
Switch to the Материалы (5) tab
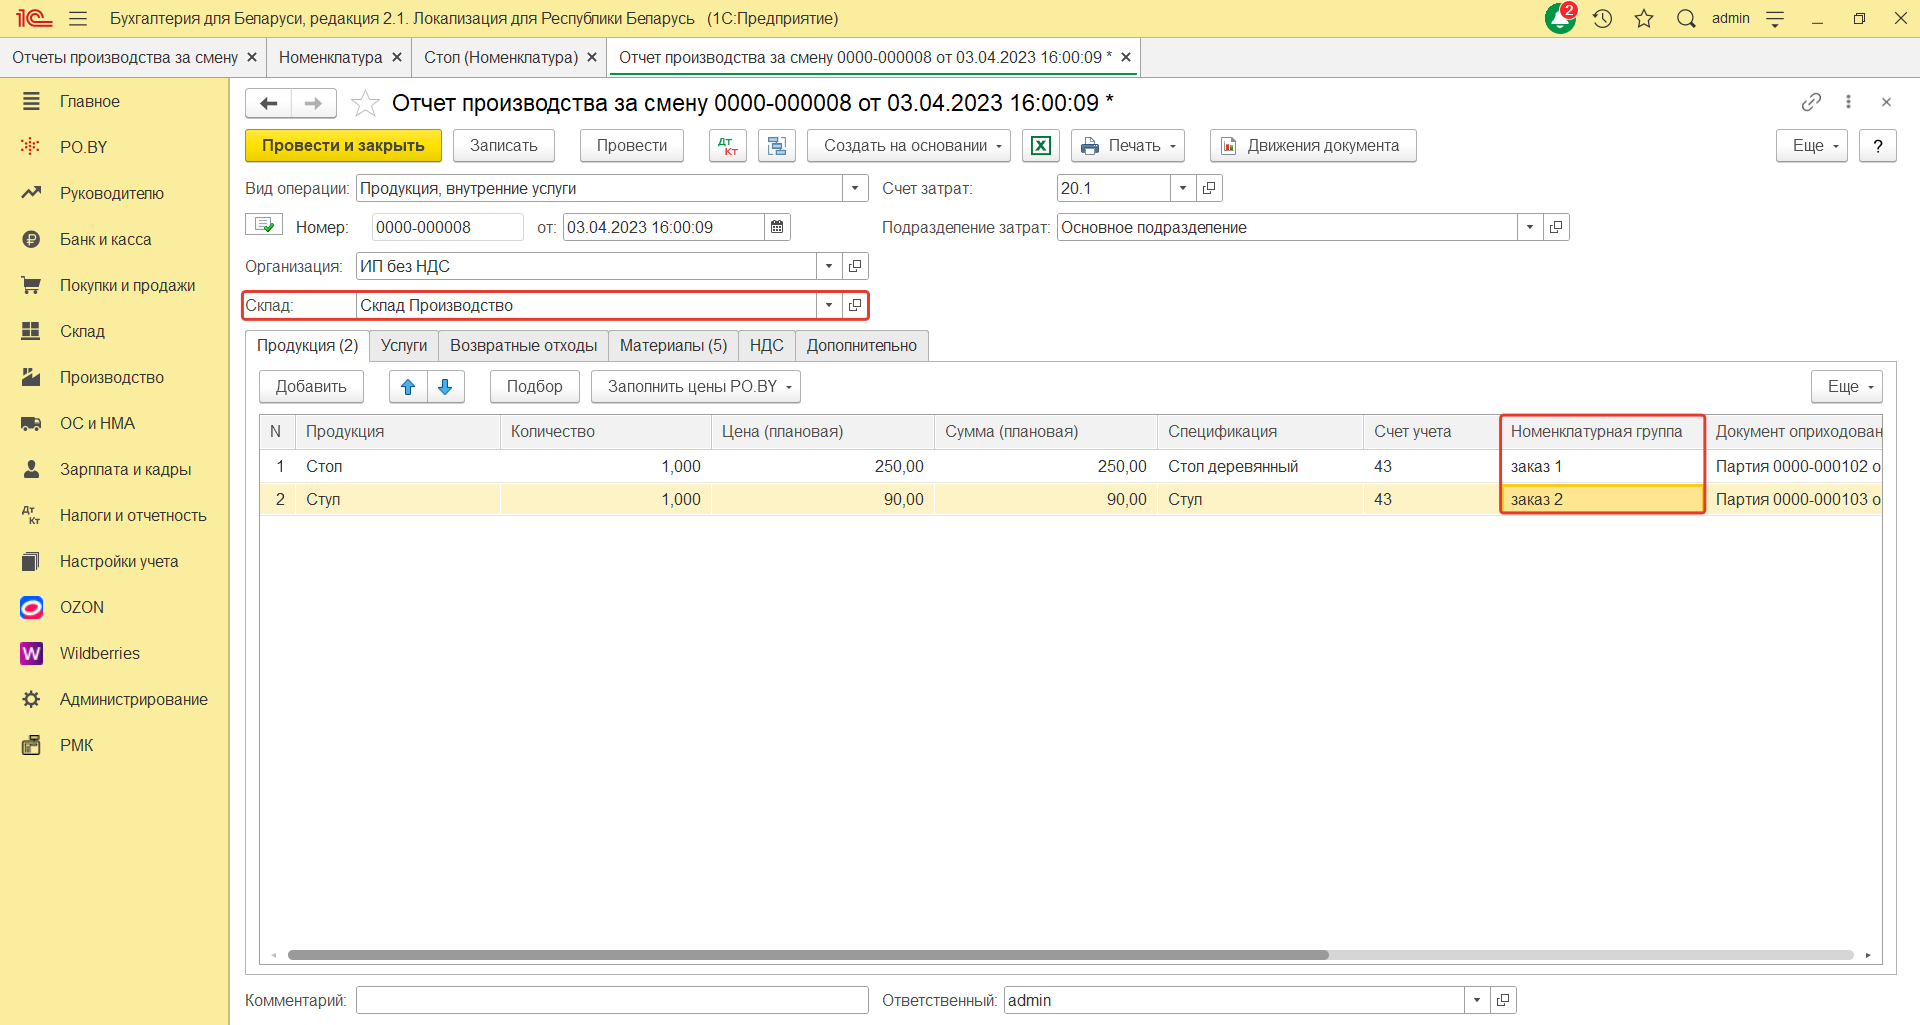674,345
